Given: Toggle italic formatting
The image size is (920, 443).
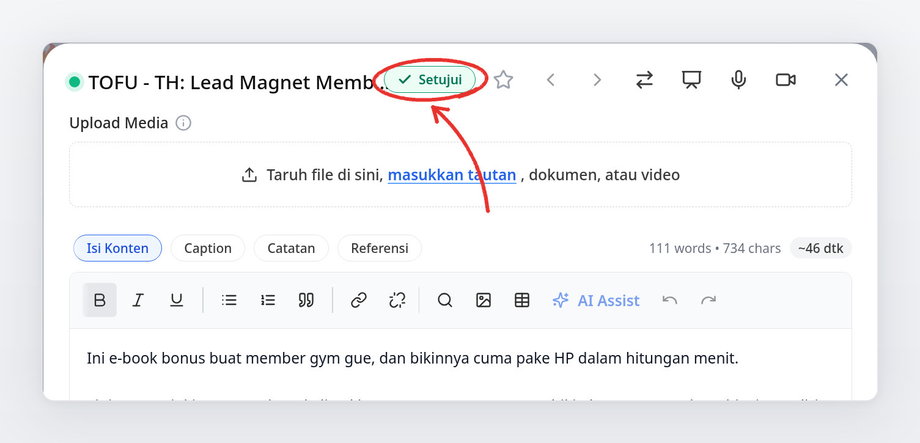Looking at the screenshot, I should coord(138,300).
